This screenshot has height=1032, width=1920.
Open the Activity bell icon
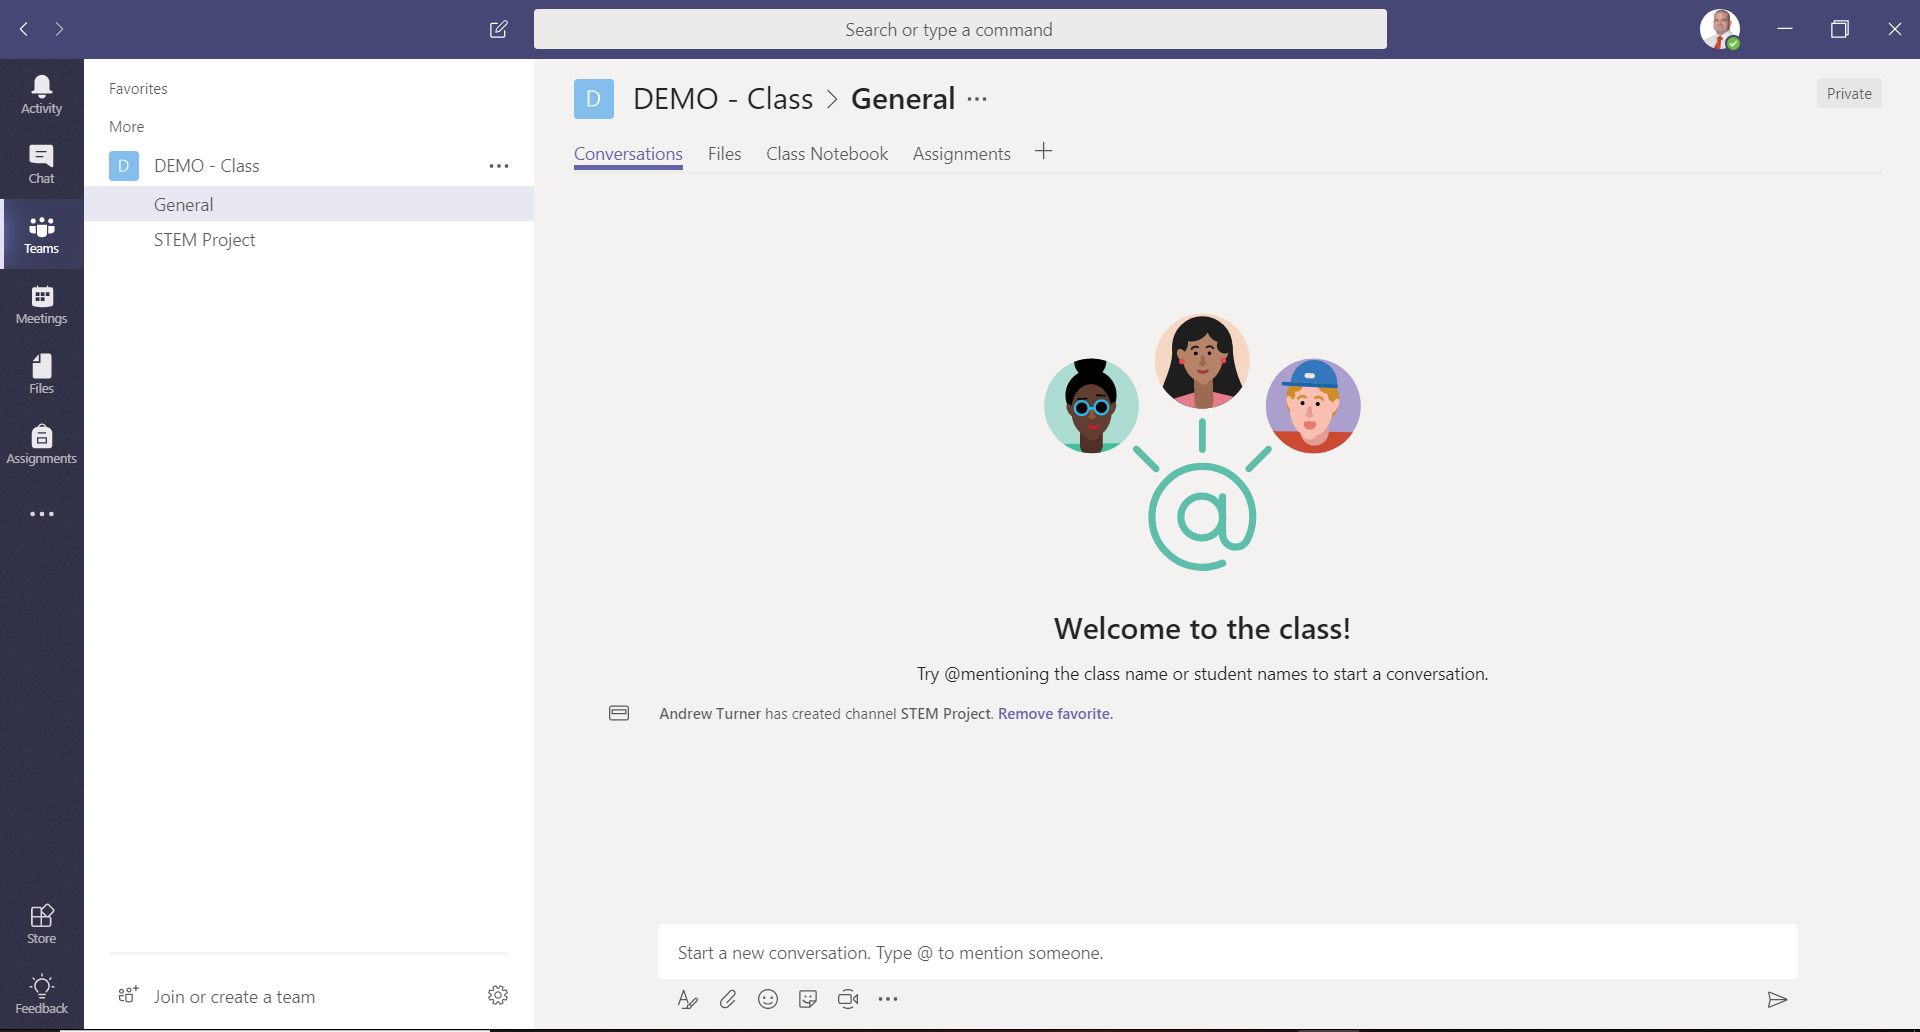click(41, 95)
